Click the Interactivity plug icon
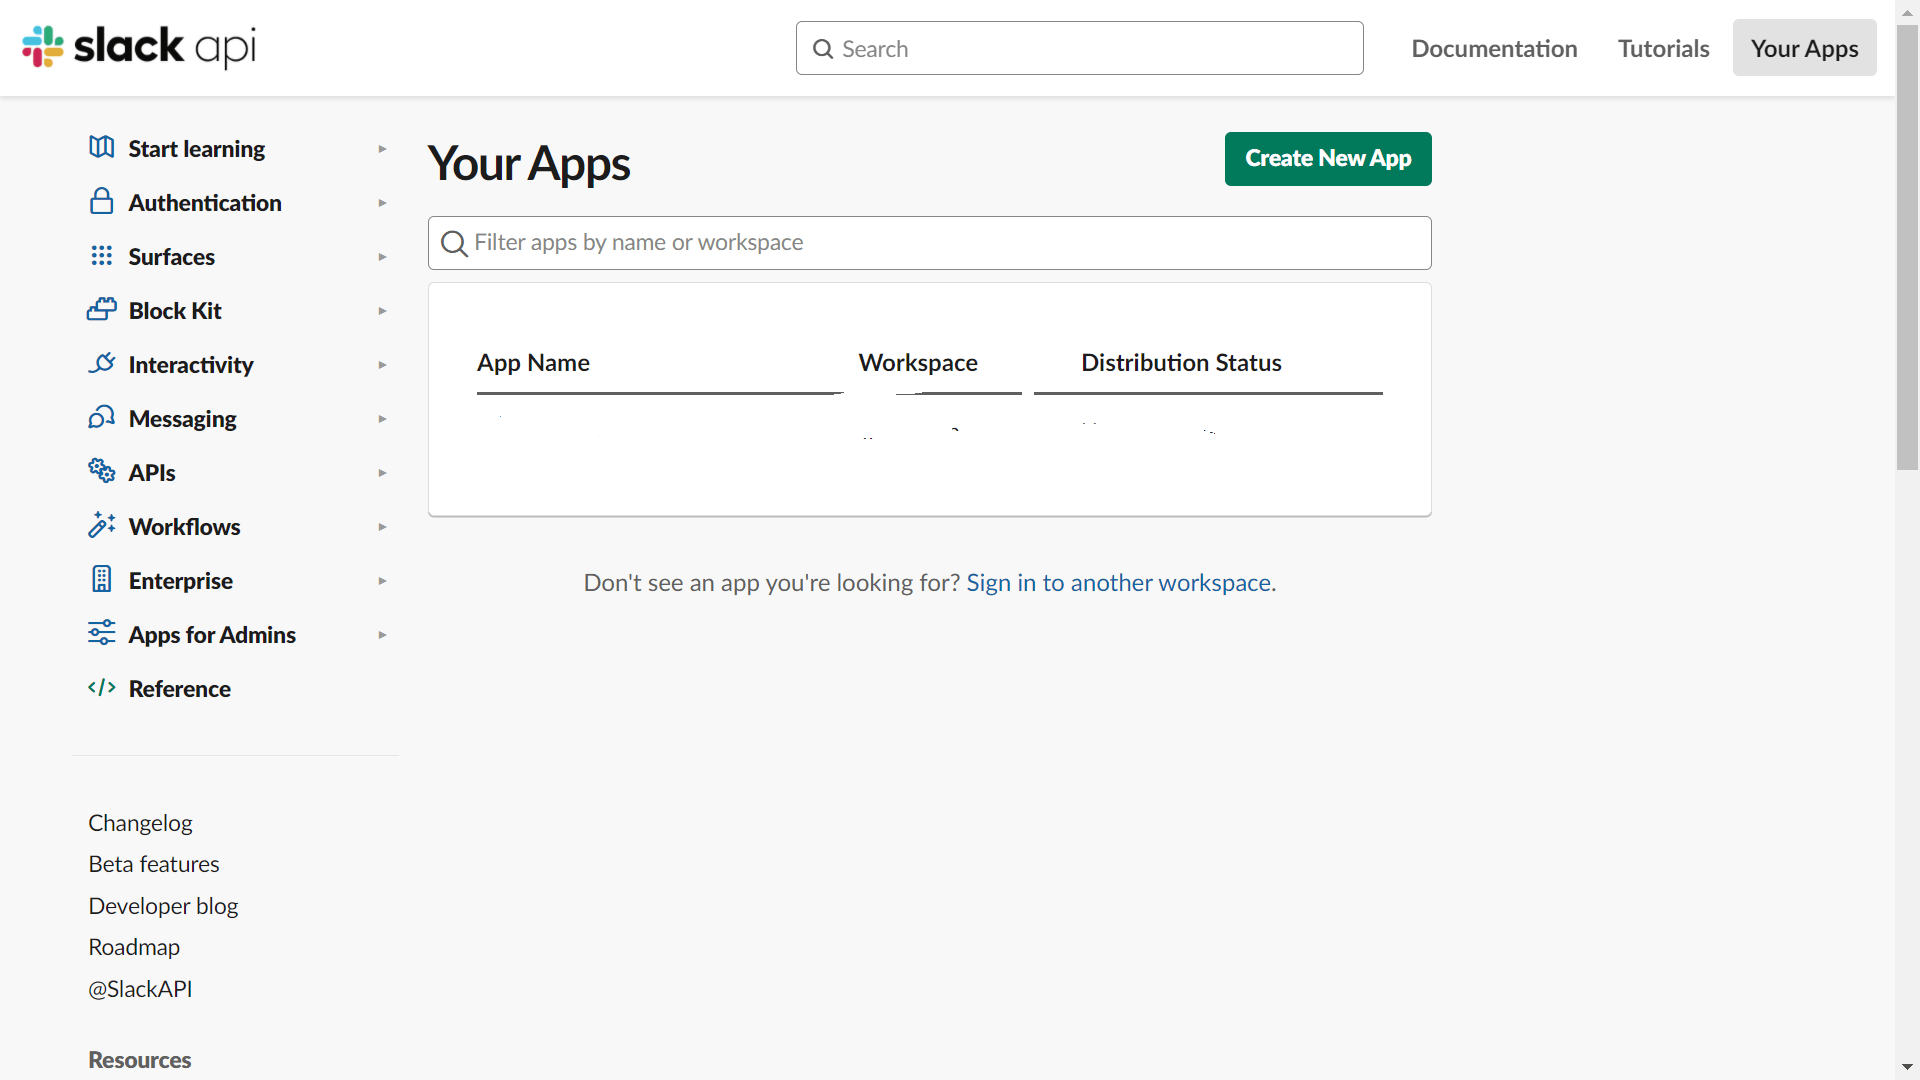The height and width of the screenshot is (1080, 1920). 101,363
